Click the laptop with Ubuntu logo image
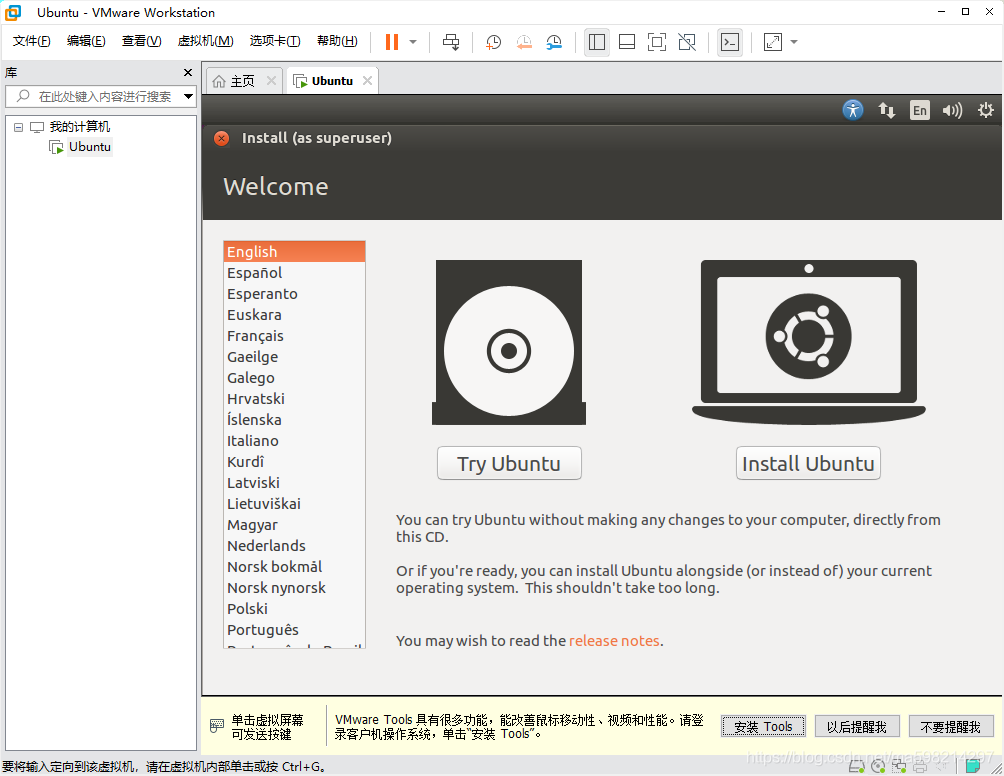The image size is (1004, 776). [809, 342]
